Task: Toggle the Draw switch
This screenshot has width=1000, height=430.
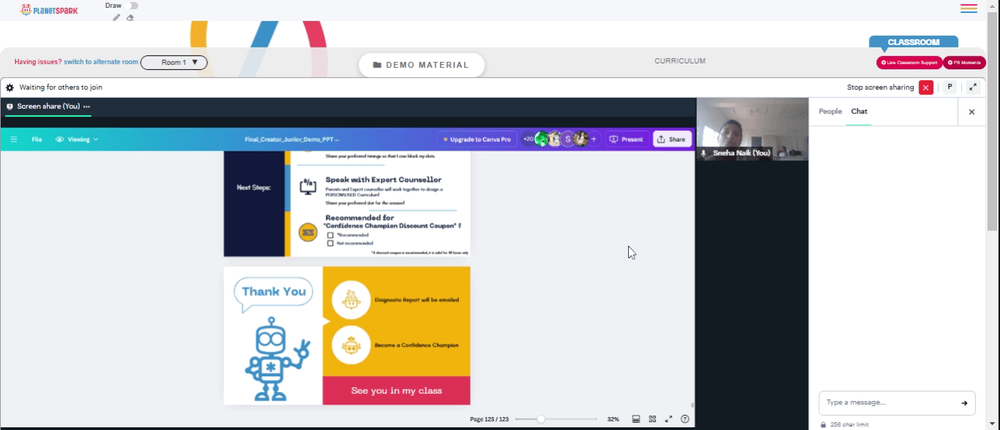Action: pyautogui.click(x=133, y=6)
